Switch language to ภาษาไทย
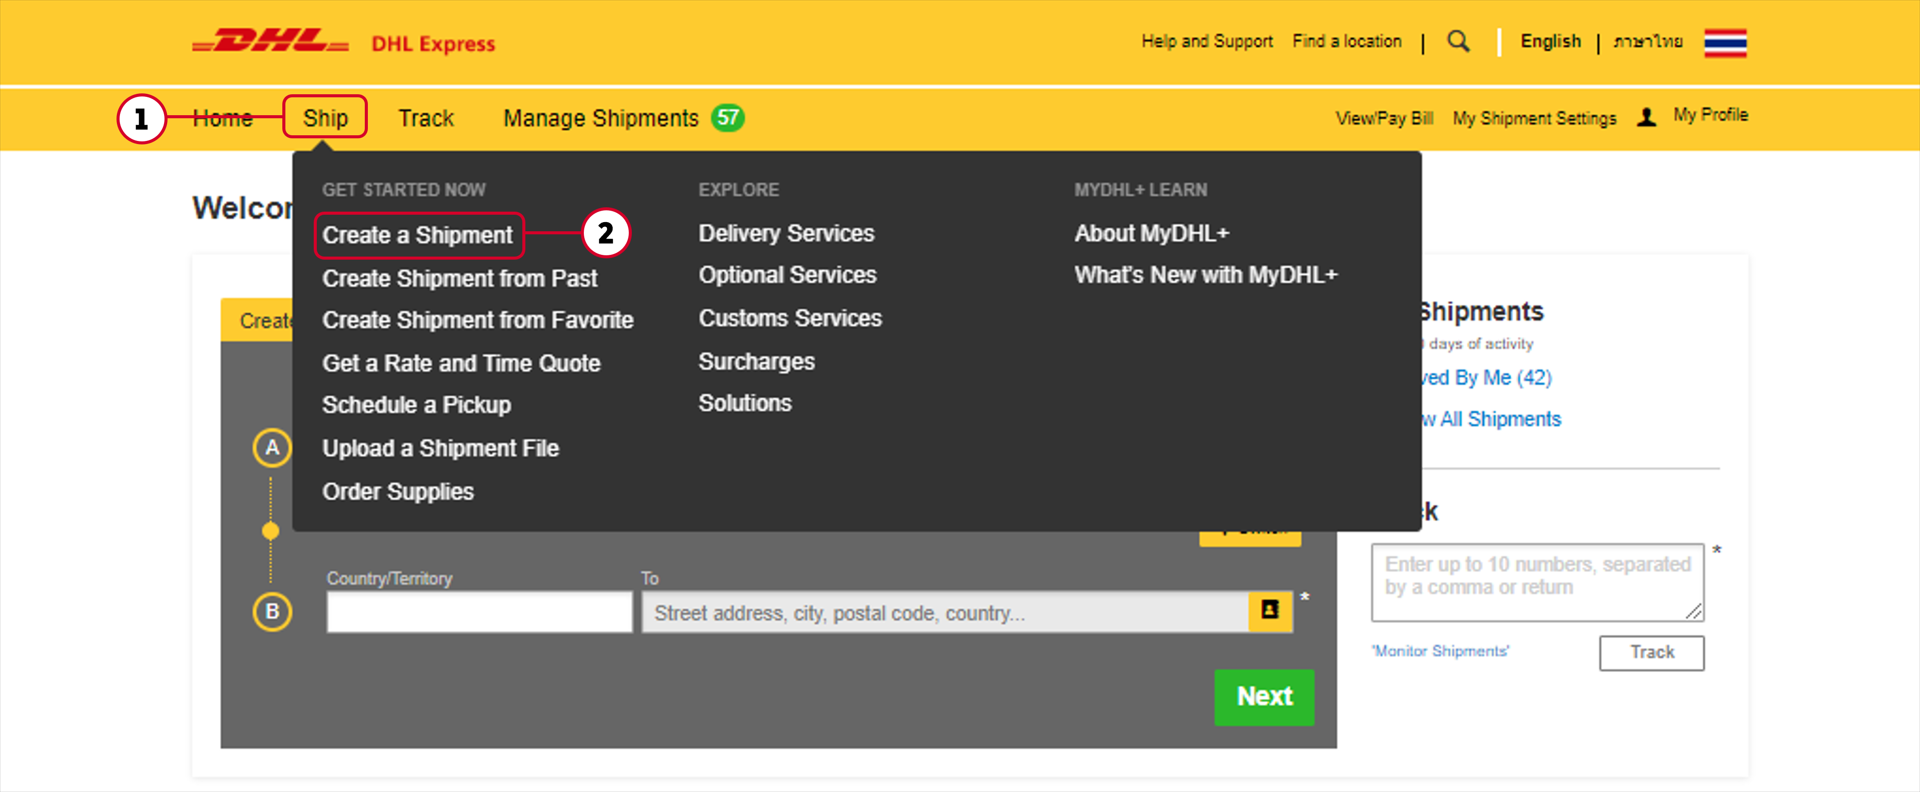Screen dimensions: 1920x792 tap(1648, 41)
